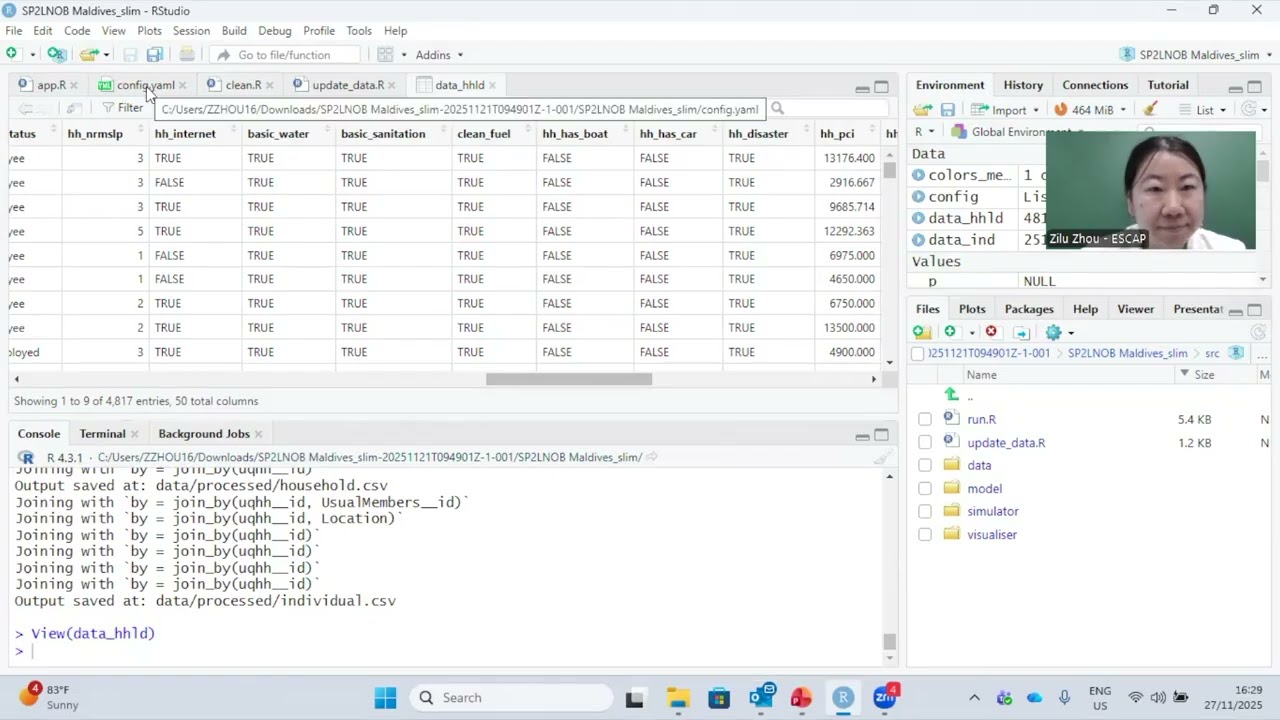Switch to the Packages tab
Screen dimensions: 1280x720
coord(1029,309)
